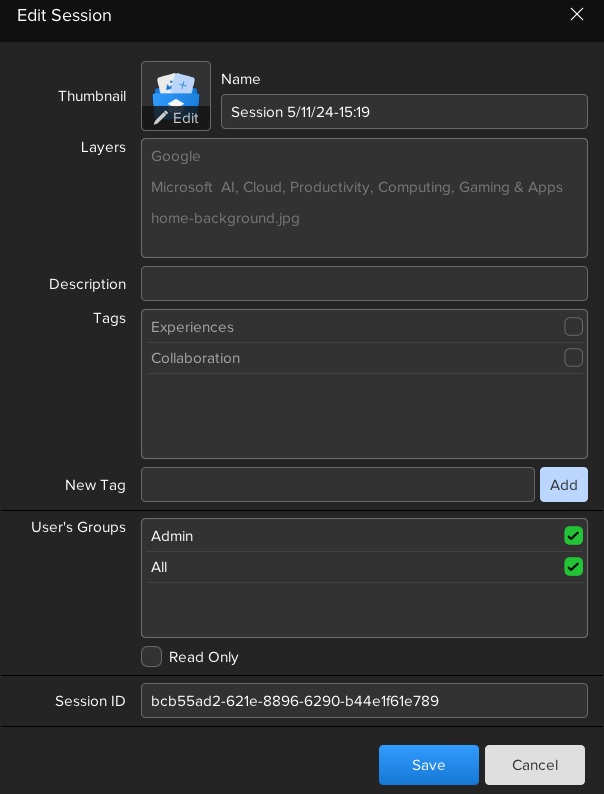Enable the Collaboration tag checkbox
604x794 pixels.
573,358
